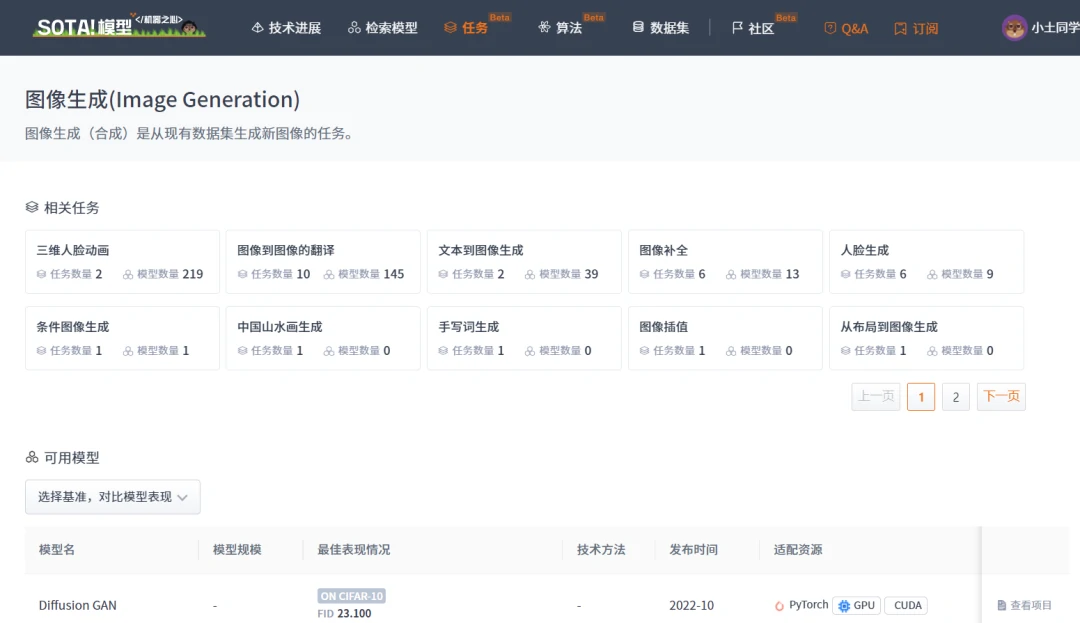Click the ON CIFAR-10 benchmark badge

351,596
